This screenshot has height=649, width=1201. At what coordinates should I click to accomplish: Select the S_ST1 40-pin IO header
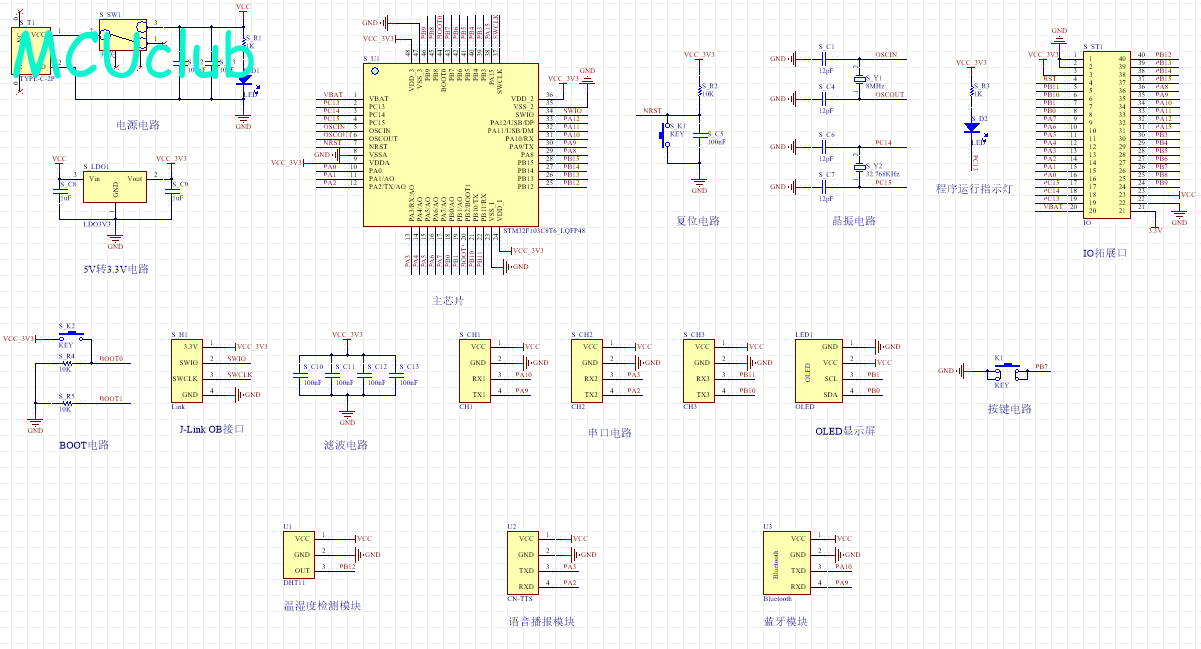1108,135
